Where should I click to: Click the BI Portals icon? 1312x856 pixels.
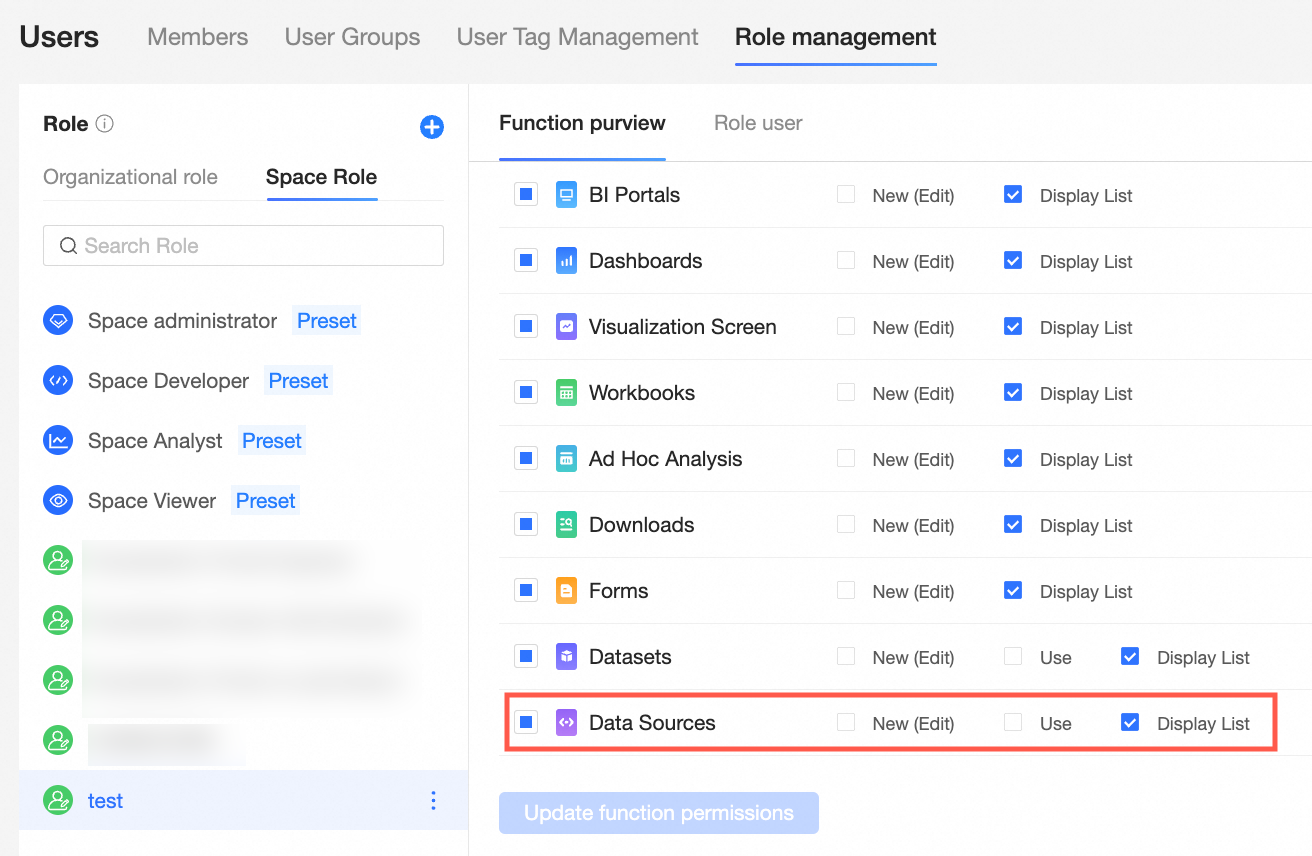coord(567,195)
